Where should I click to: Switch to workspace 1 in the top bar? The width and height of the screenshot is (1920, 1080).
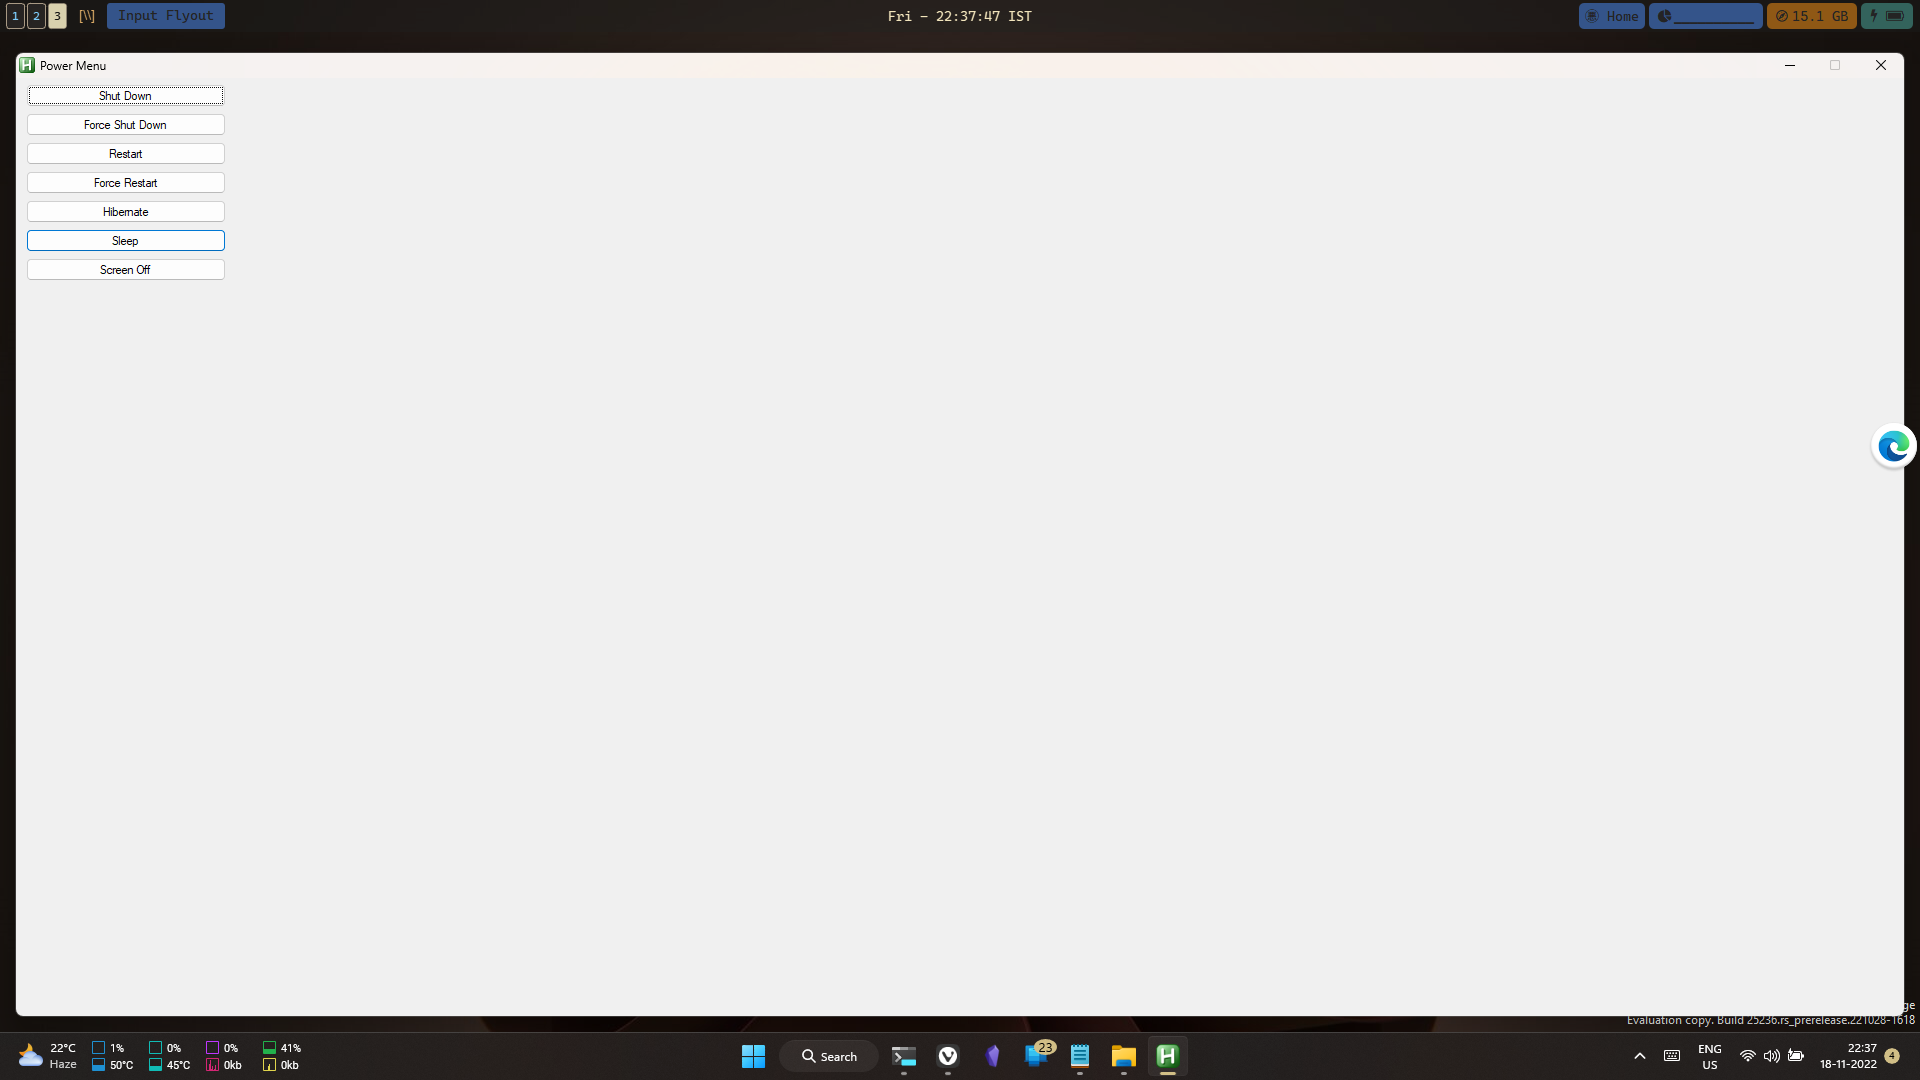point(15,16)
